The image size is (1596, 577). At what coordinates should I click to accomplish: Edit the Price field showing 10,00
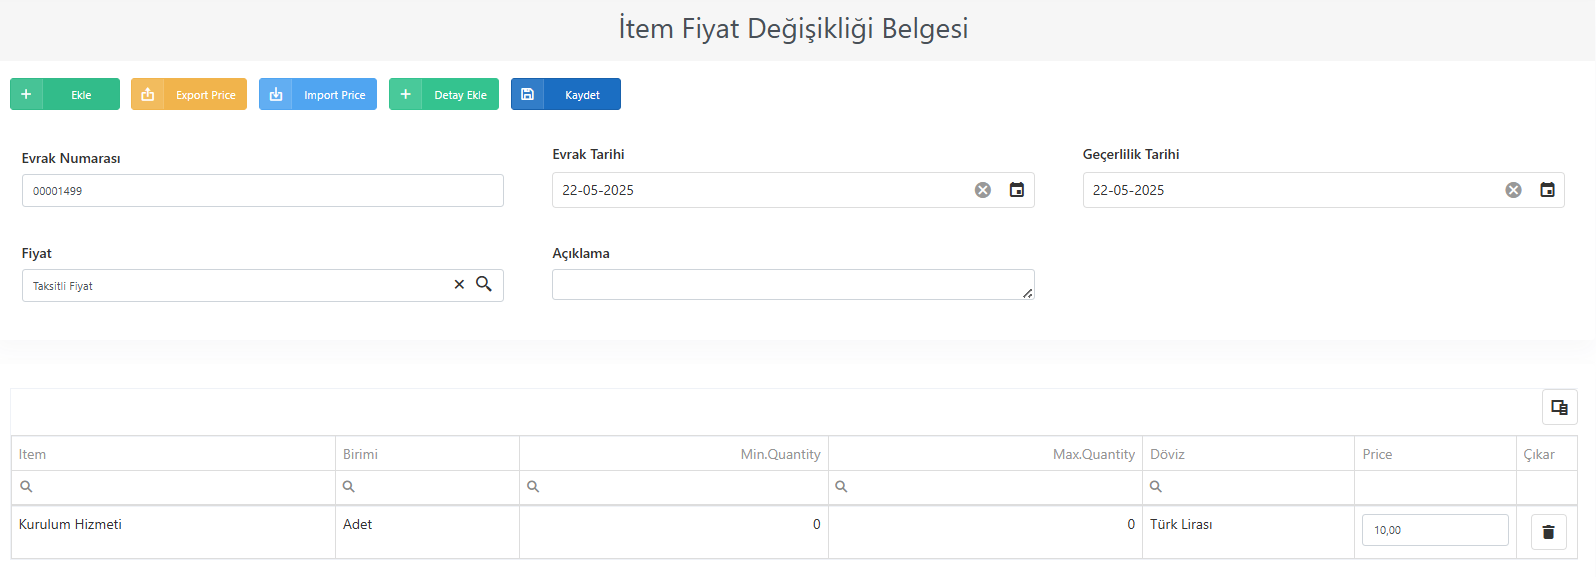[1435, 530]
